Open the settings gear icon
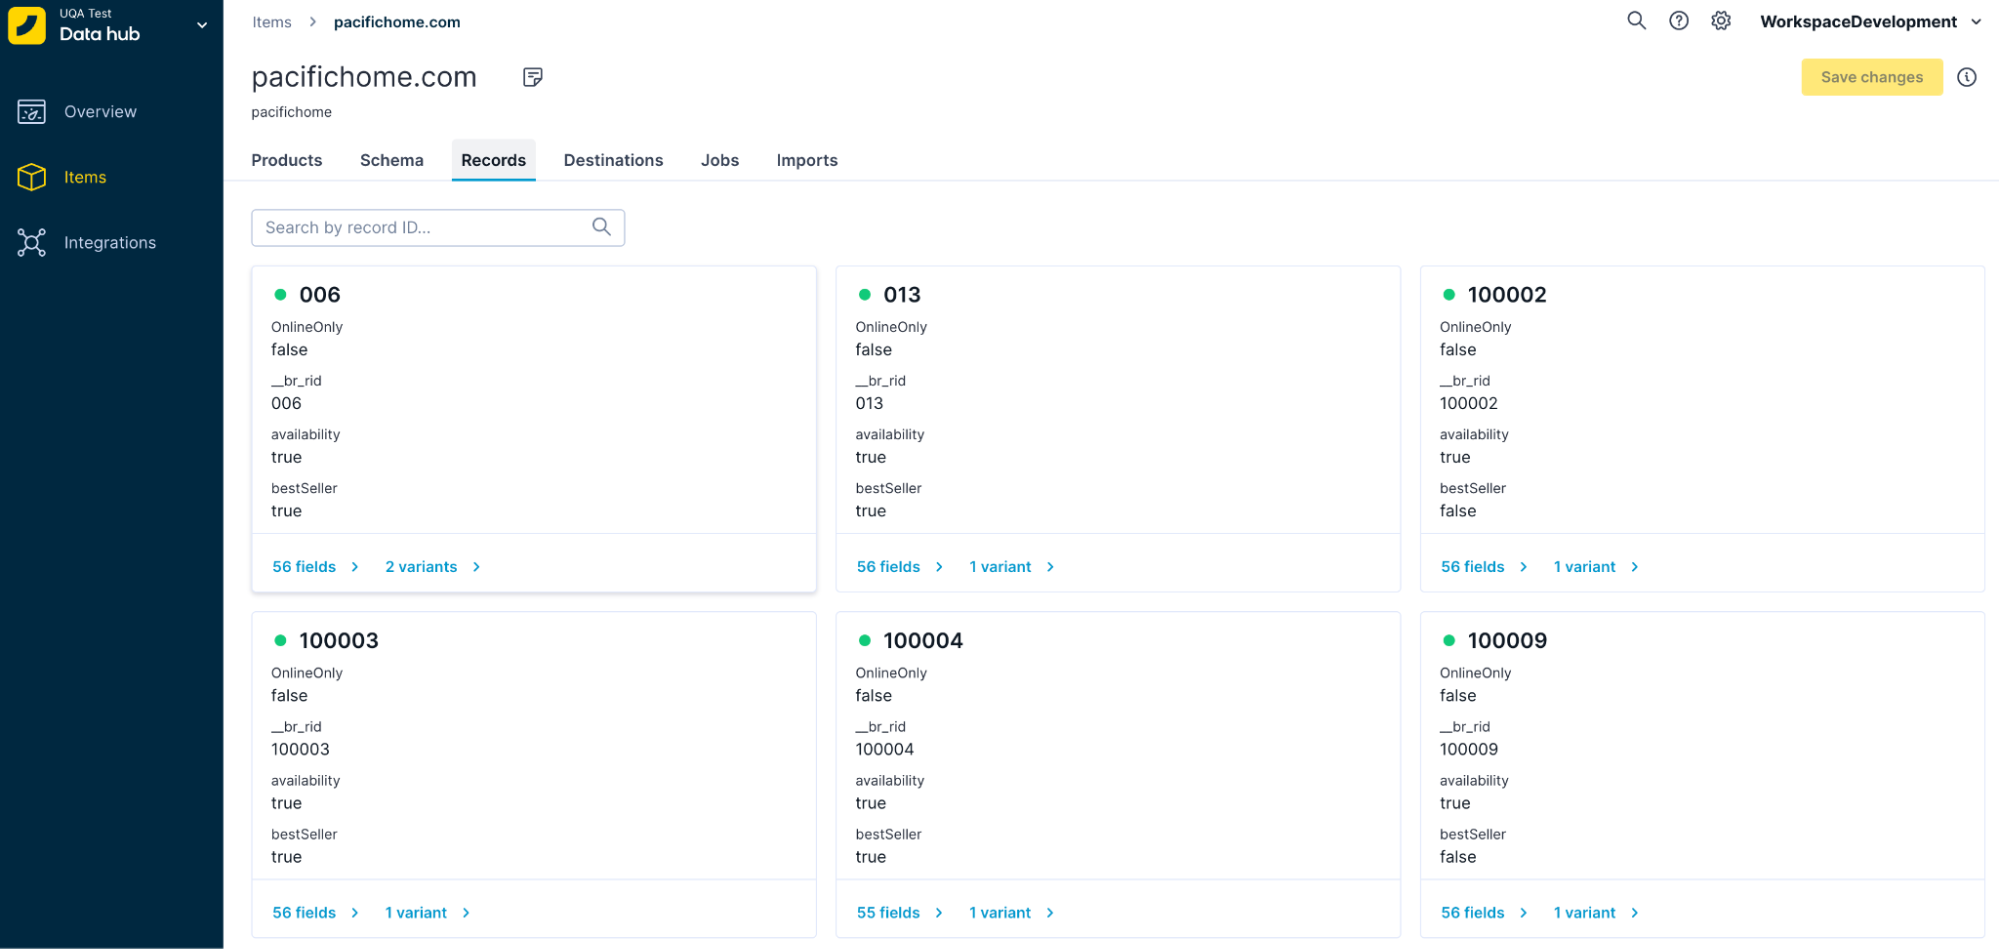The image size is (1999, 949). click(1721, 20)
